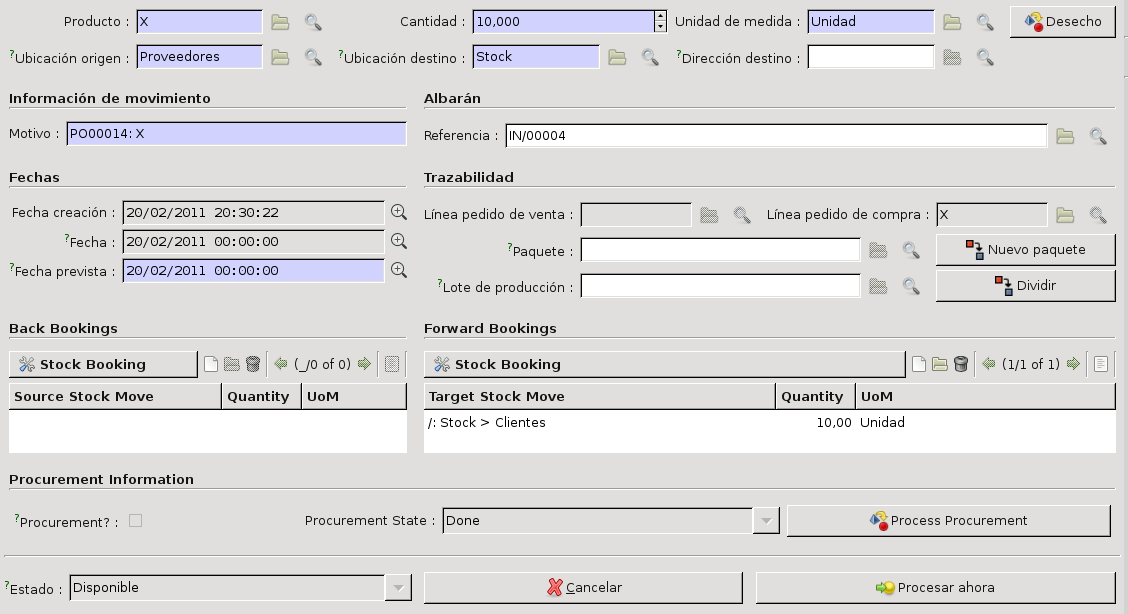Click search icon beside Ubicación destino
Image resolution: width=1128 pixels, height=614 pixels.
tap(650, 58)
